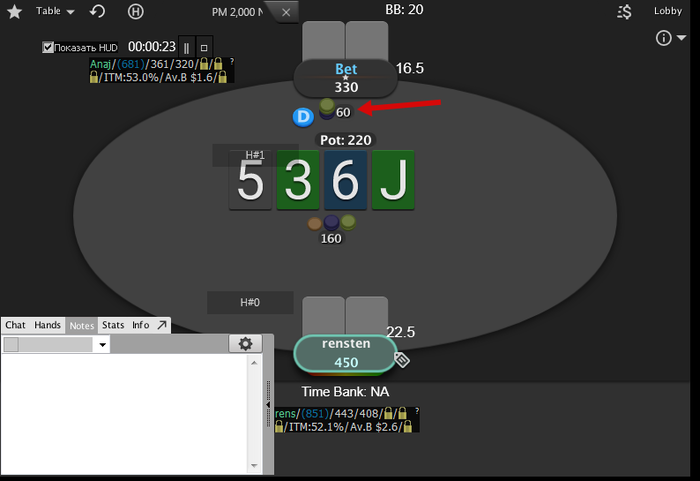Click note tag icon beside rensten
Viewport: 700px width, 481px height.
(402, 360)
